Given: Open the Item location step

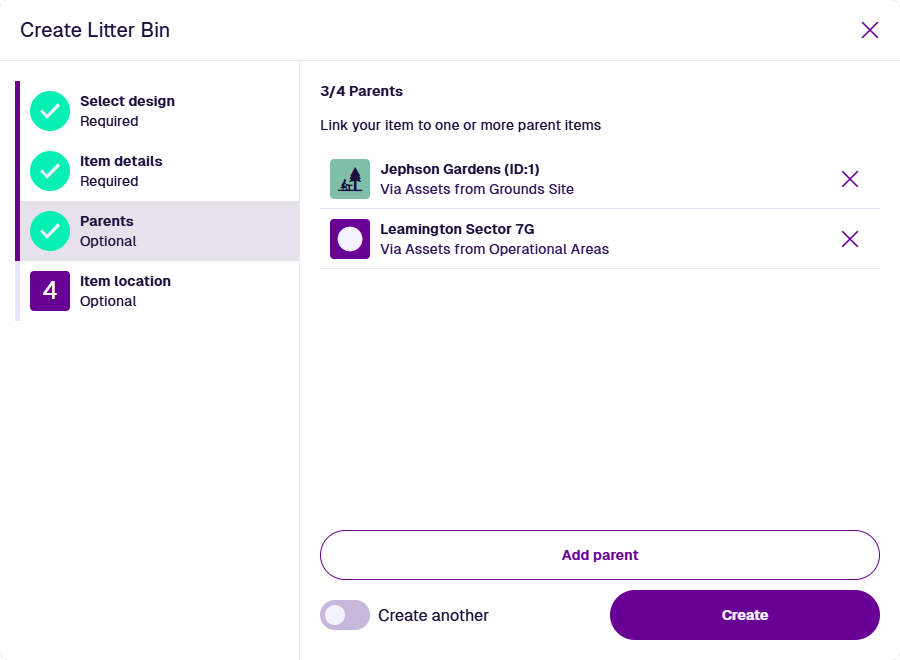Looking at the screenshot, I should [160, 291].
